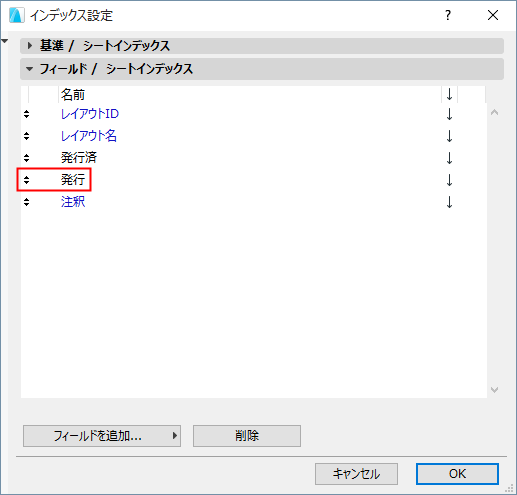Click the reorder handle for 発行済 row
517x495 pixels.
pos(26,158)
